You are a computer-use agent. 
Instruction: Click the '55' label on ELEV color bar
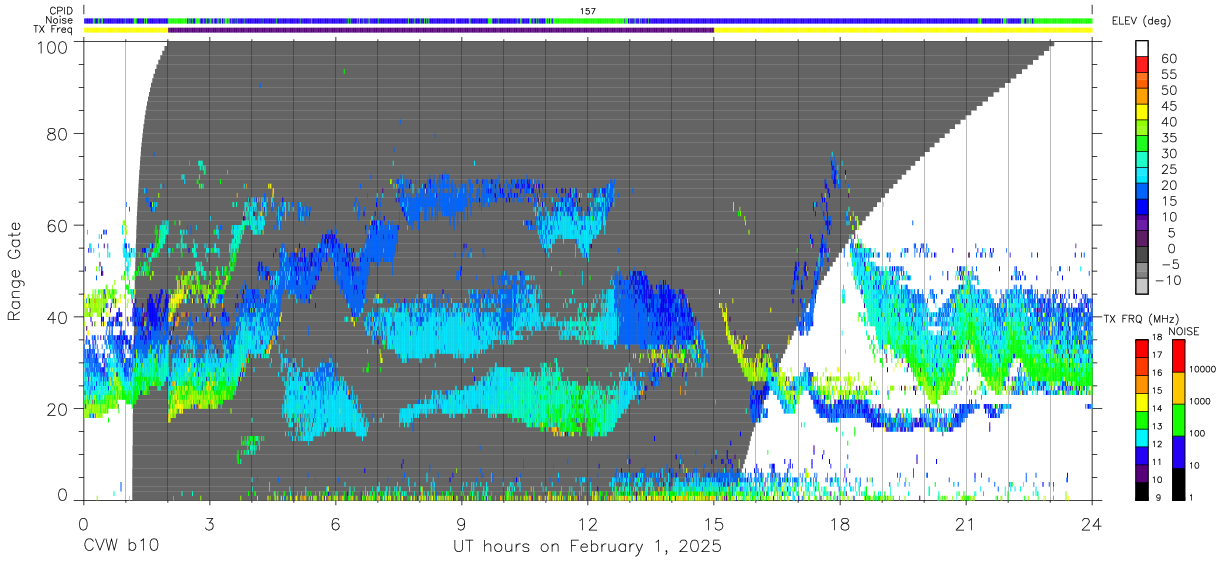click(1170, 75)
